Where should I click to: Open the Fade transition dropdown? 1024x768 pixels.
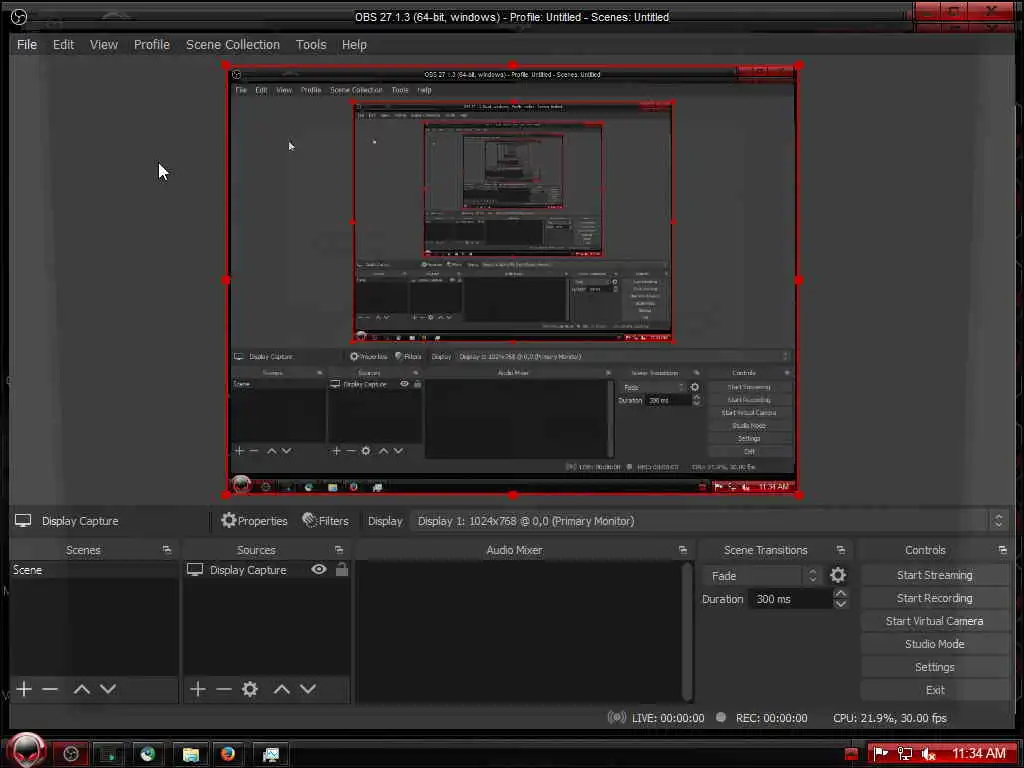pyautogui.click(x=762, y=575)
